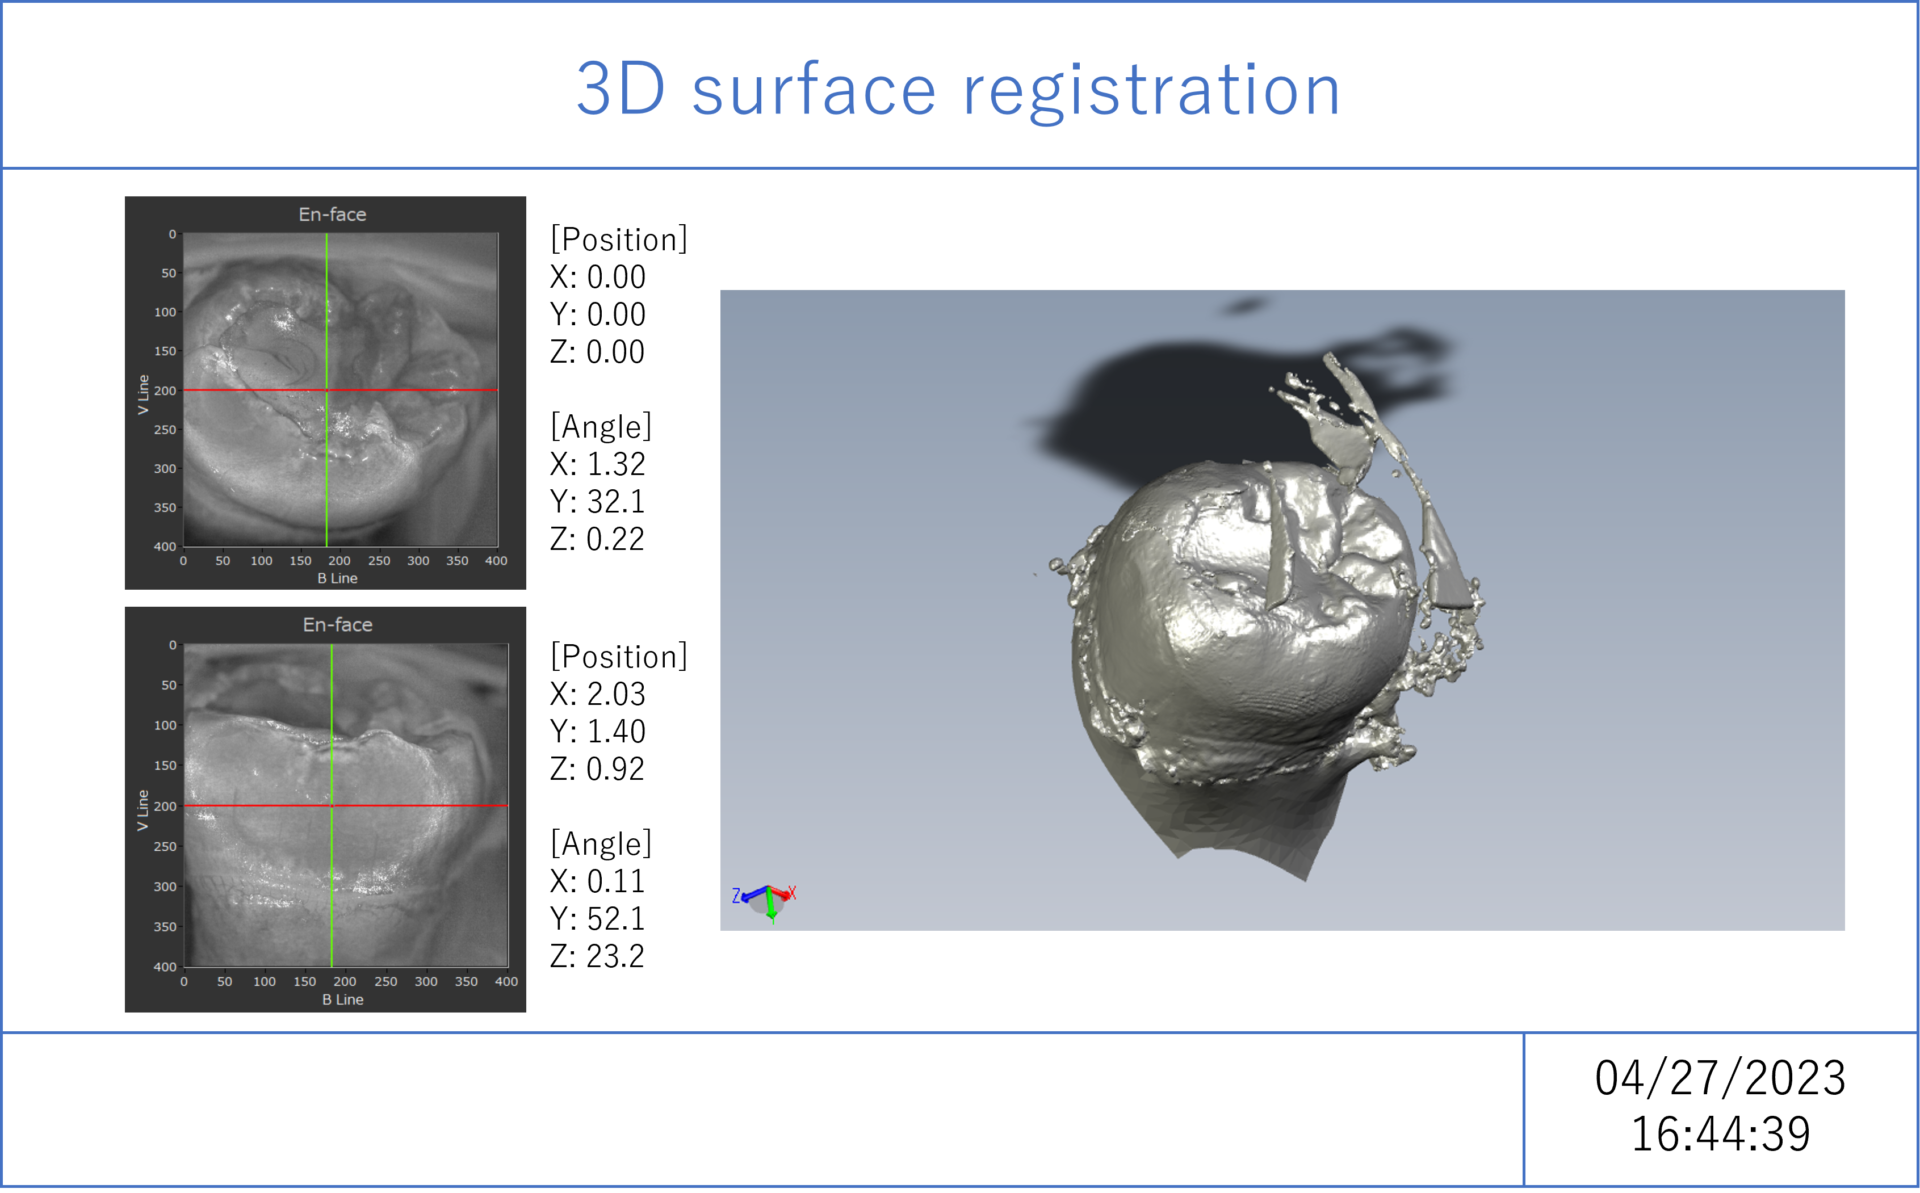This screenshot has width=1920, height=1193.
Task: Click the top Position Z: 0.00 value
Action: click(x=597, y=352)
